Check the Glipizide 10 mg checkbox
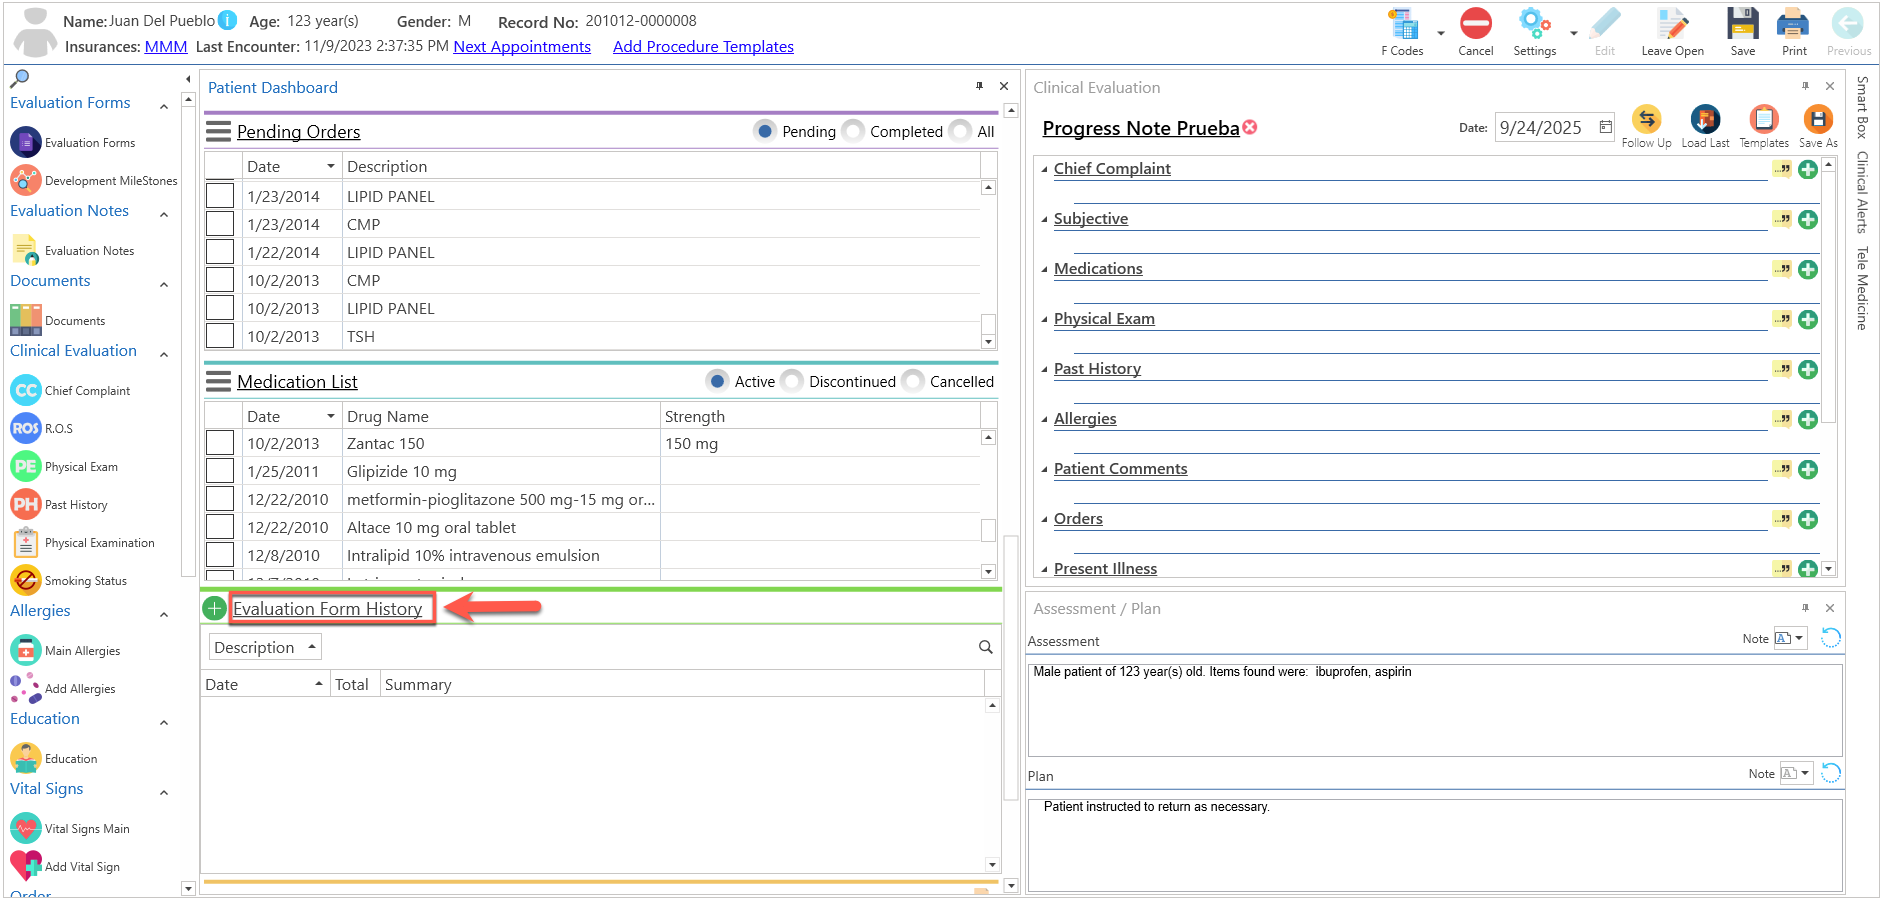1883x903 pixels. coord(220,471)
